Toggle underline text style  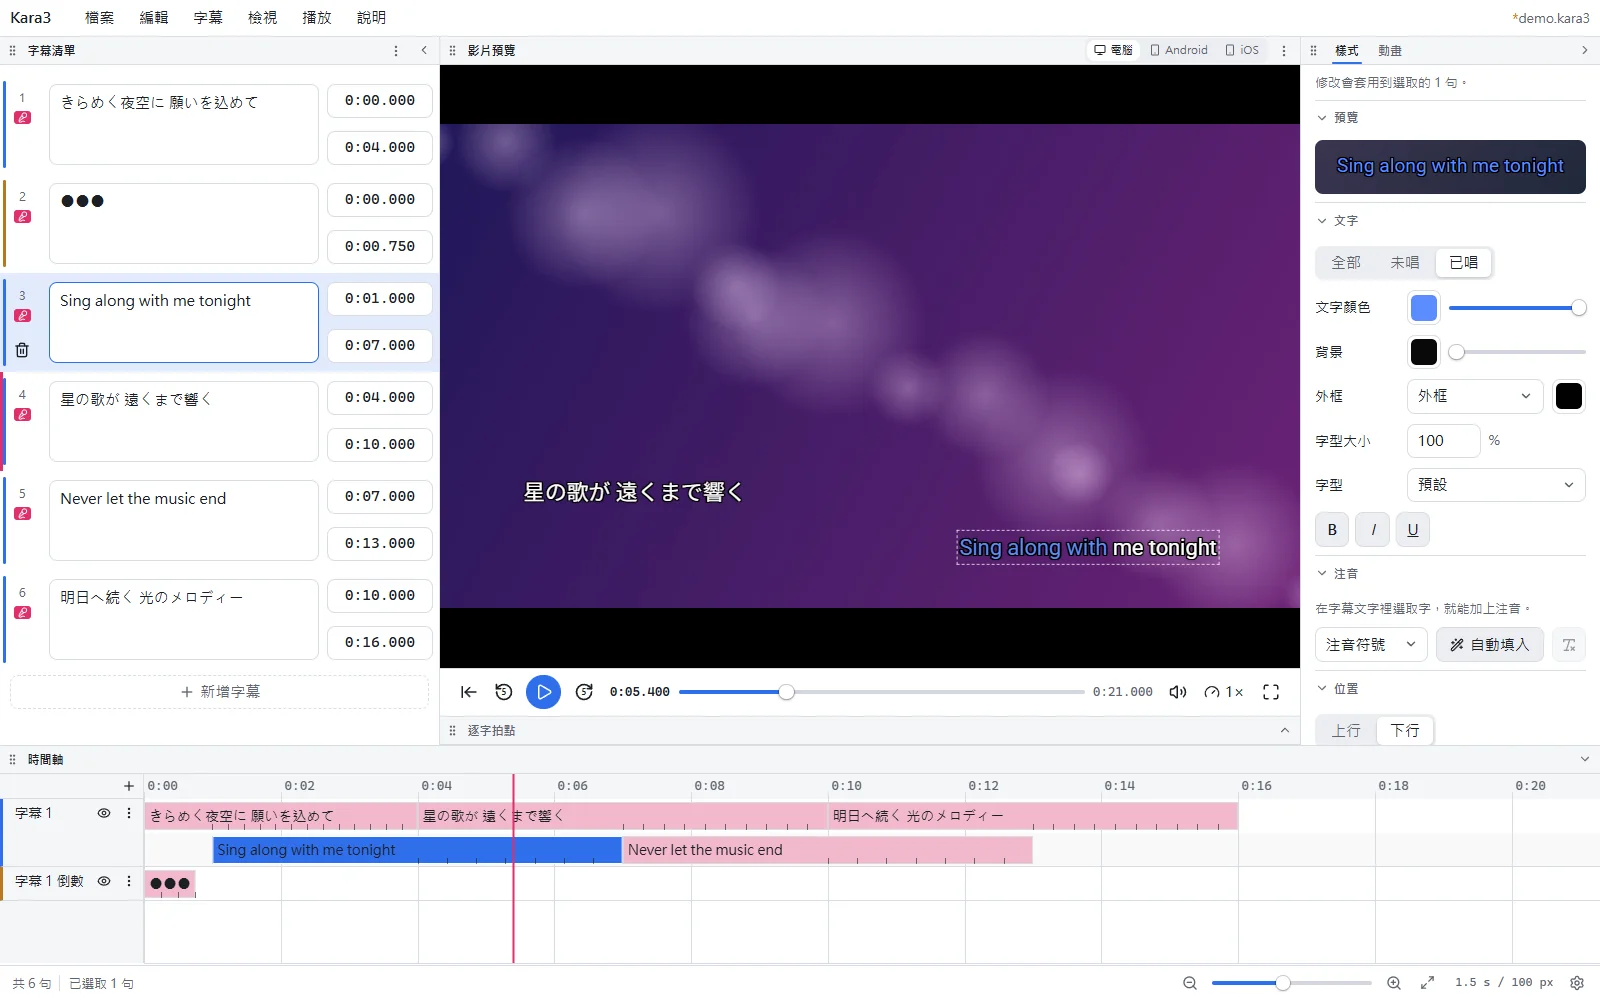pyautogui.click(x=1413, y=530)
